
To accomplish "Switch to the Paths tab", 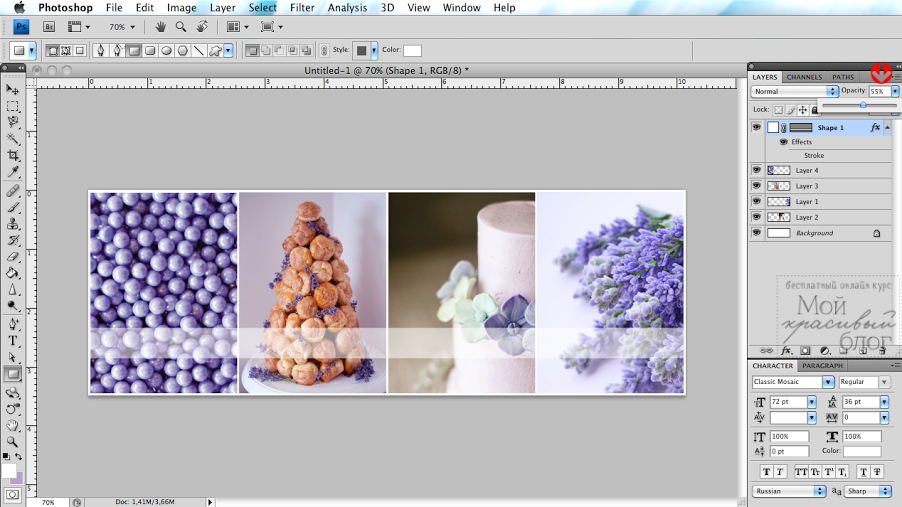I will click(x=843, y=77).
